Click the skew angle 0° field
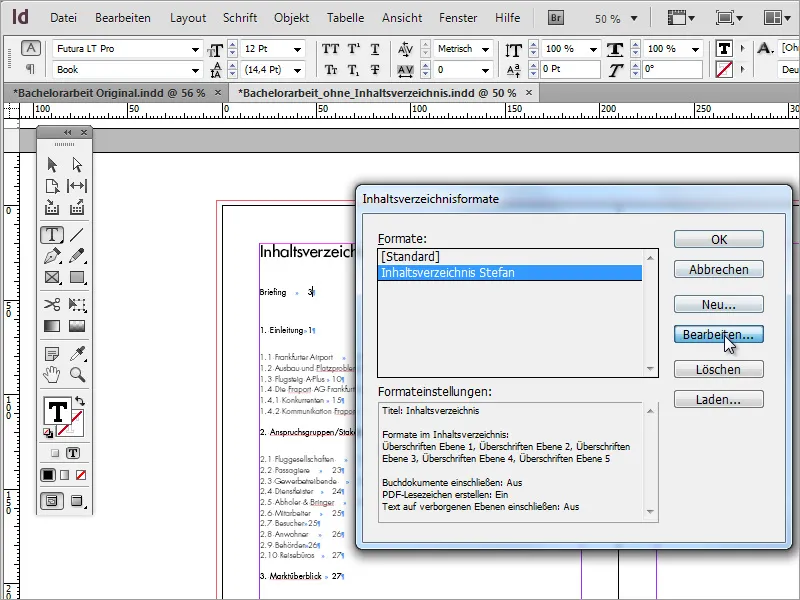This screenshot has height=600, width=800. point(672,69)
